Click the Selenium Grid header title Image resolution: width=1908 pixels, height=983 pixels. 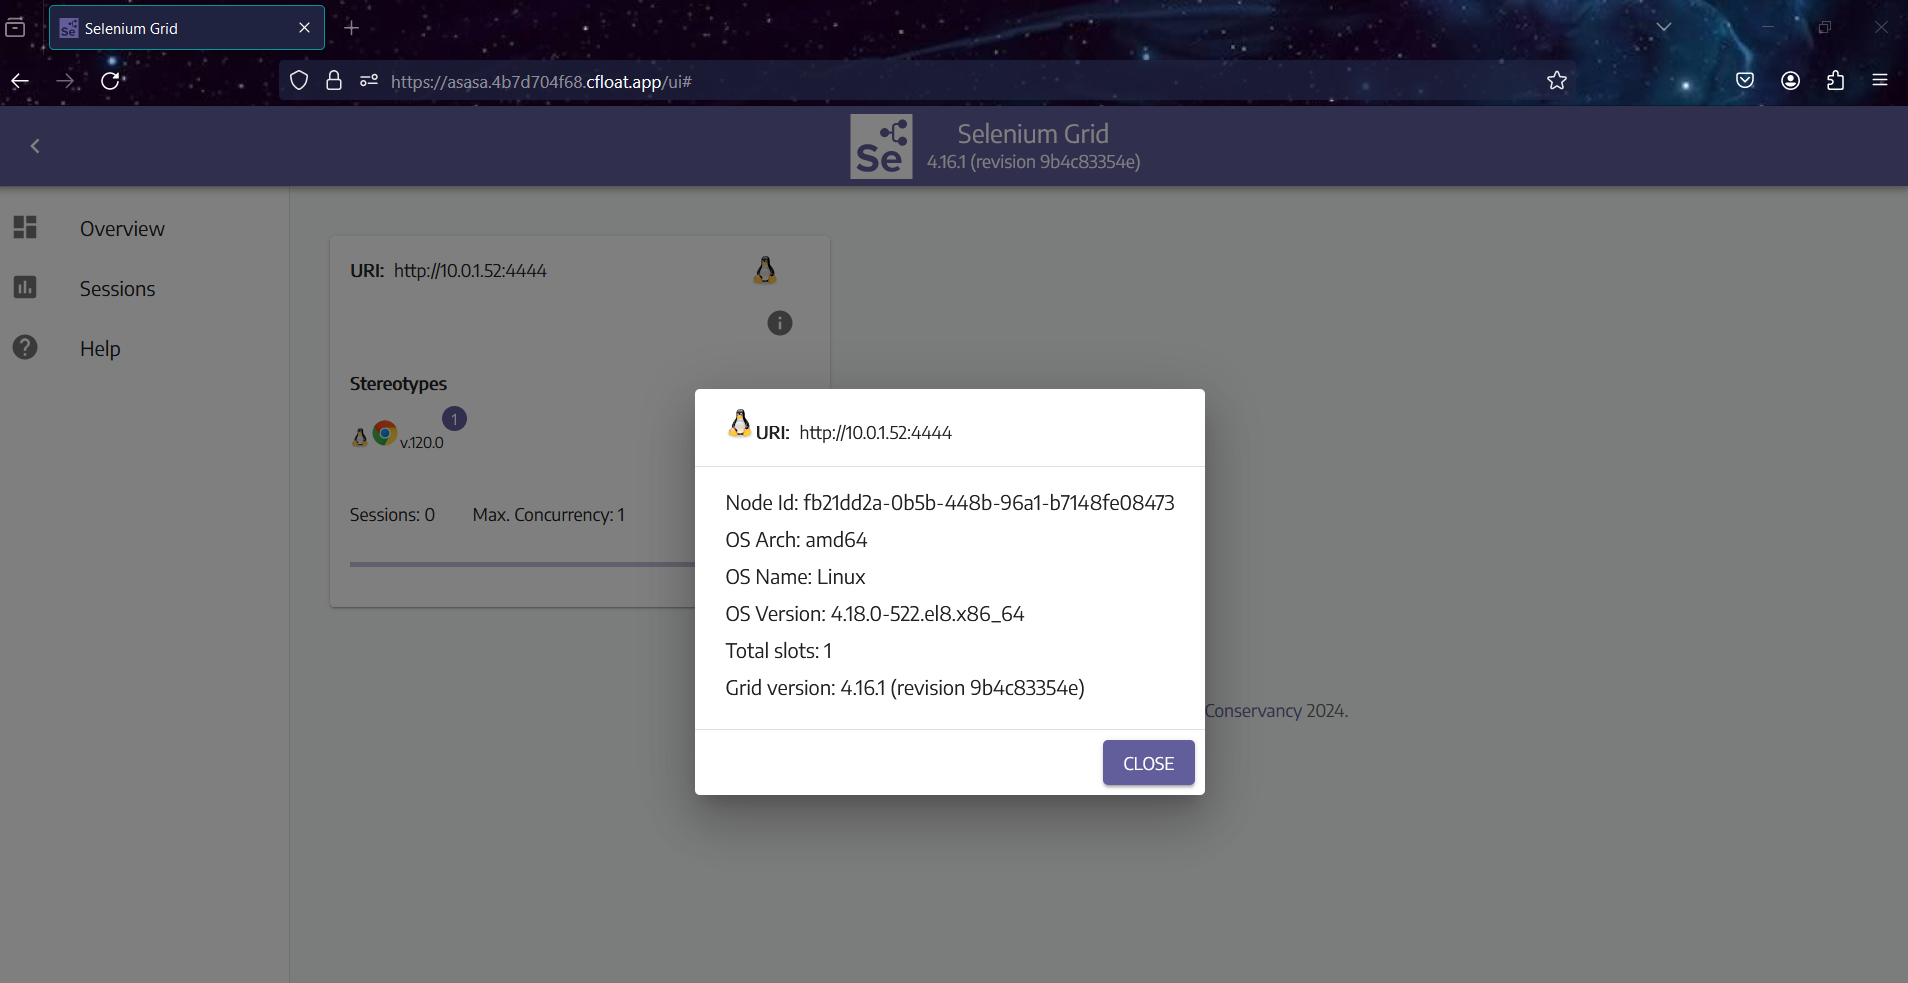1033,134
